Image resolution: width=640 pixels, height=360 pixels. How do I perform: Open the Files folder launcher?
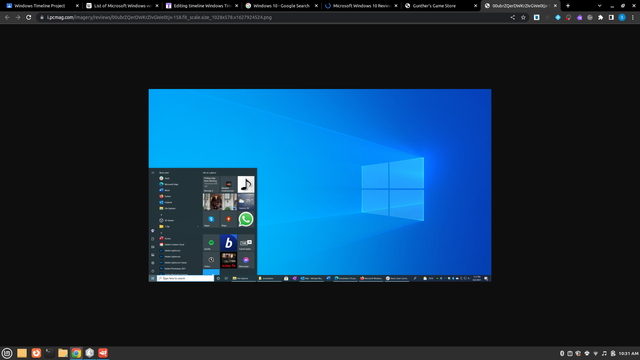point(63,353)
